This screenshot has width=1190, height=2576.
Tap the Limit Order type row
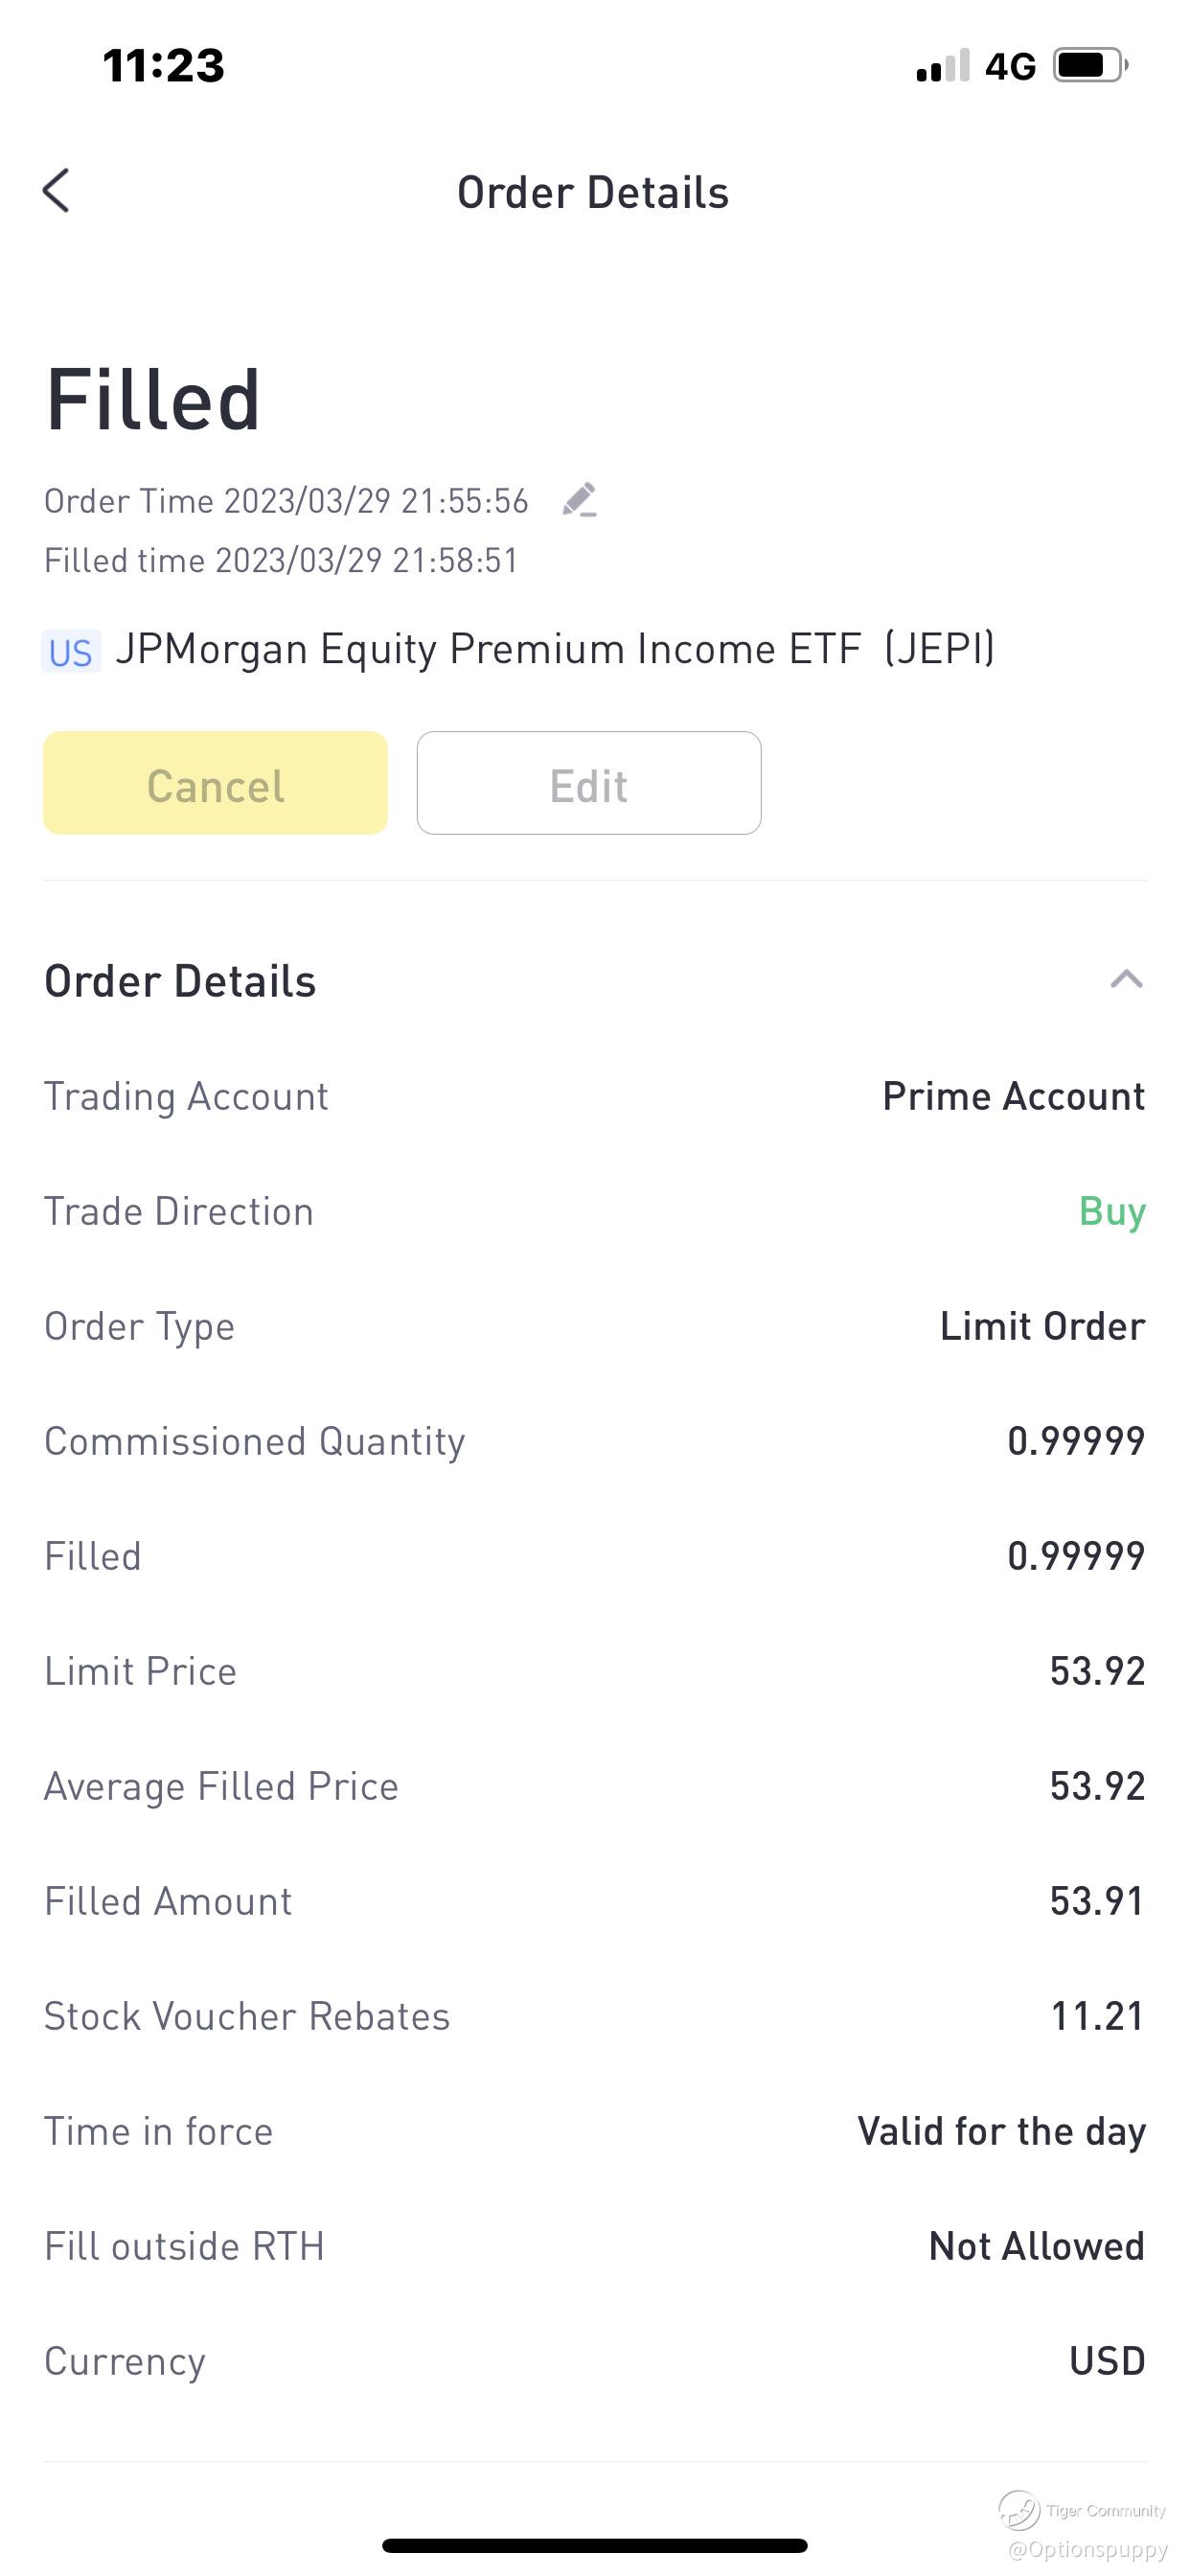click(595, 1326)
